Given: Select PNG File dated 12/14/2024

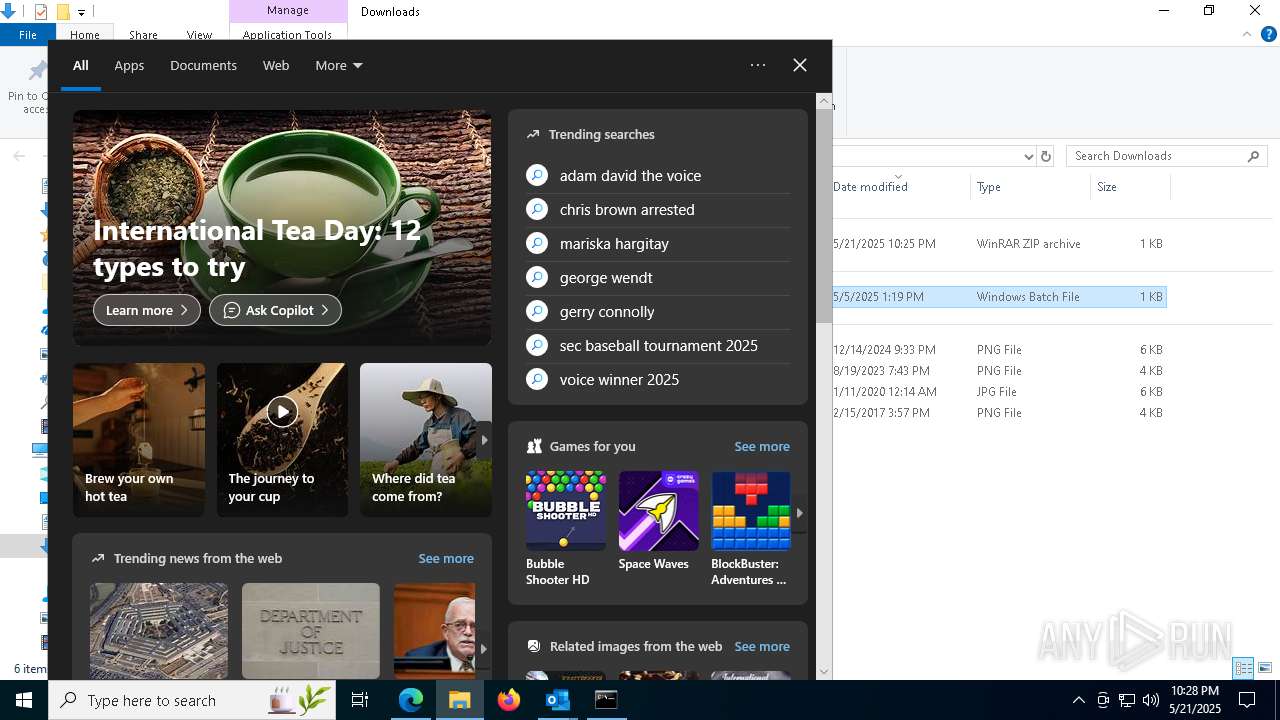Looking at the screenshot, I should click(x=998, y=350).
